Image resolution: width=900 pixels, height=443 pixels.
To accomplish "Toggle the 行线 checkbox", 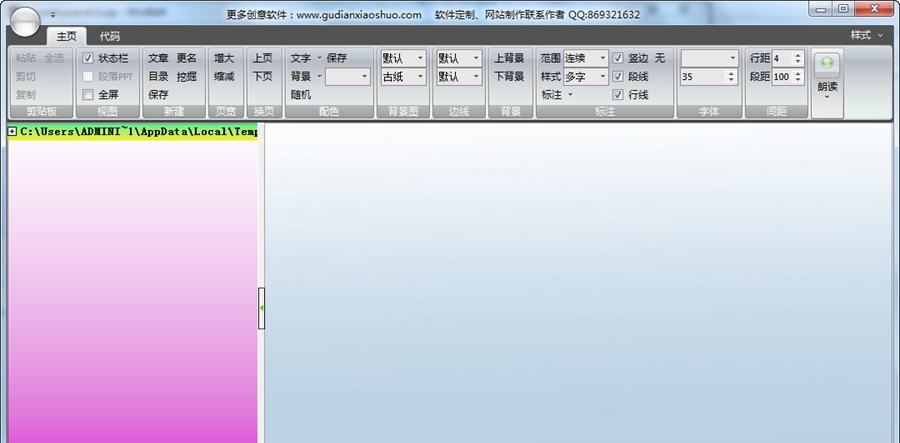I will [x=618, y=95].
